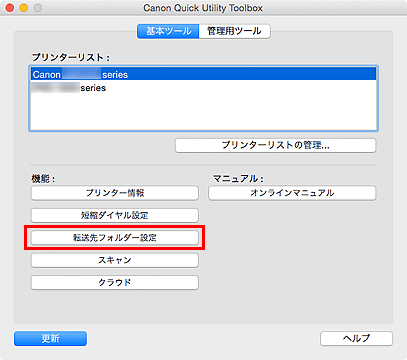Open プリンターリストの管理... dialog
The width and height of the screenshot is (407, 360).
[x=276, y=145]
